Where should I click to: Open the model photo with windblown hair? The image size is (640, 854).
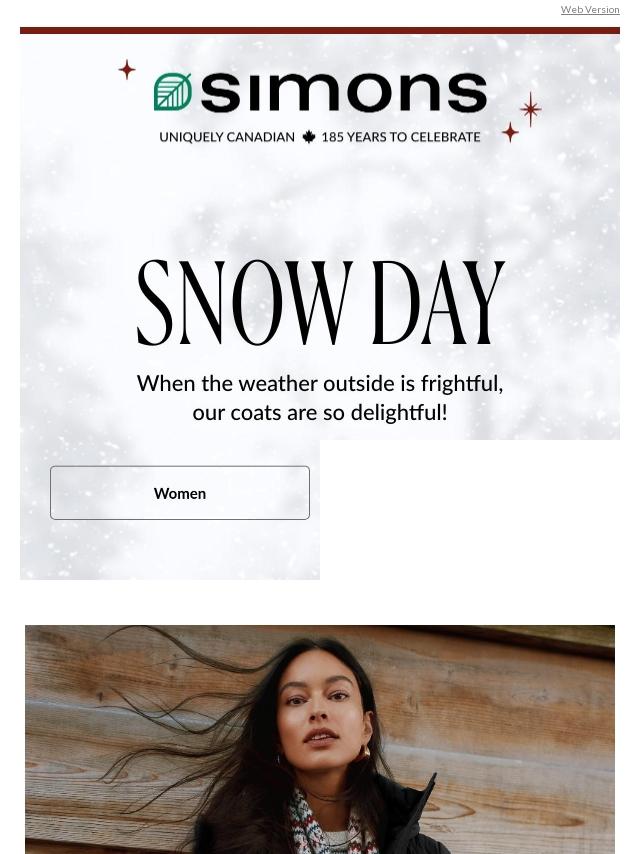pos(320,740)
